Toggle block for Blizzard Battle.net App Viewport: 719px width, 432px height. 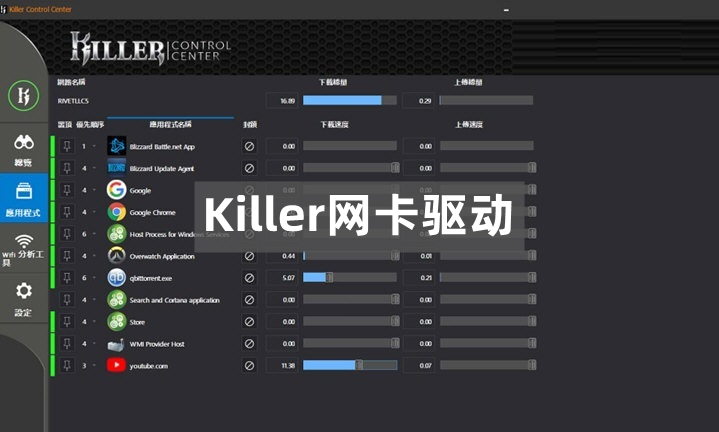(x=249, y=146)
